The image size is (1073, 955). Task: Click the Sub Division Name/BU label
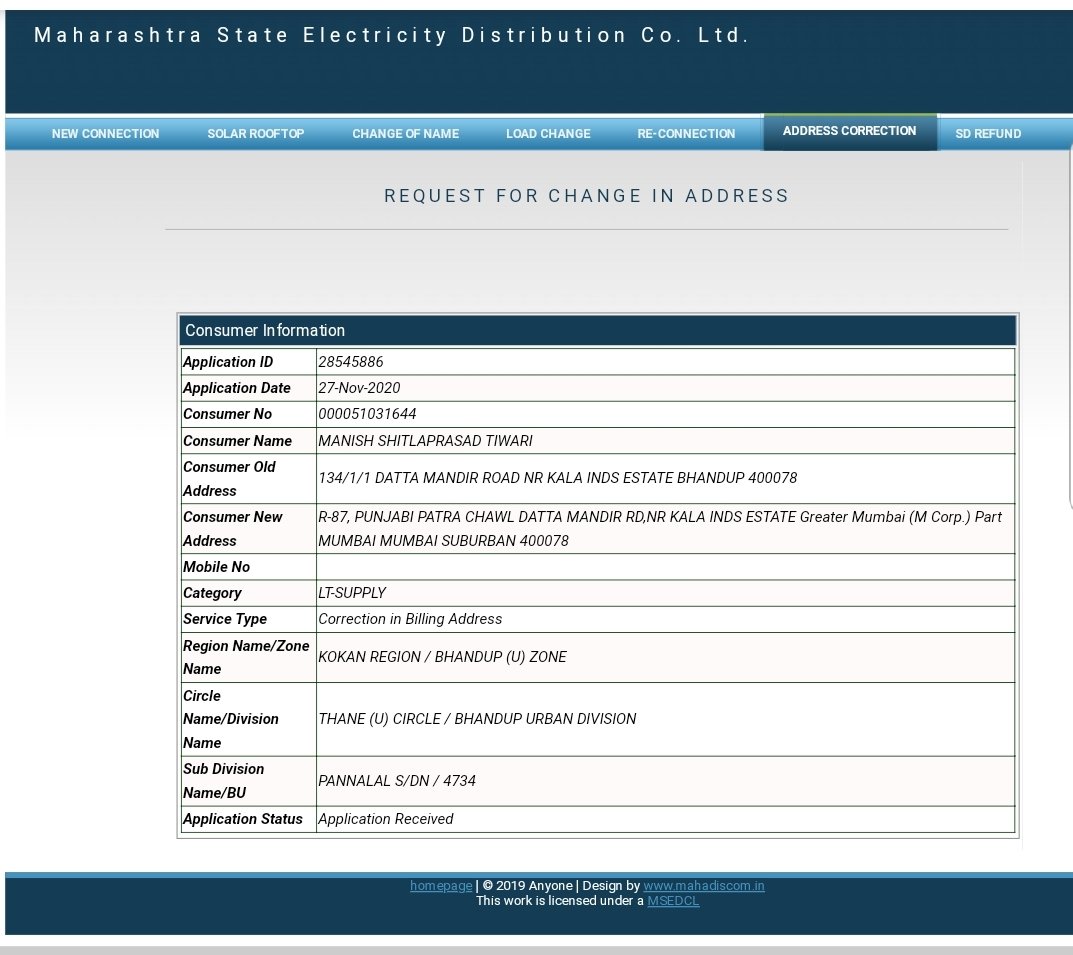point(223,781)
